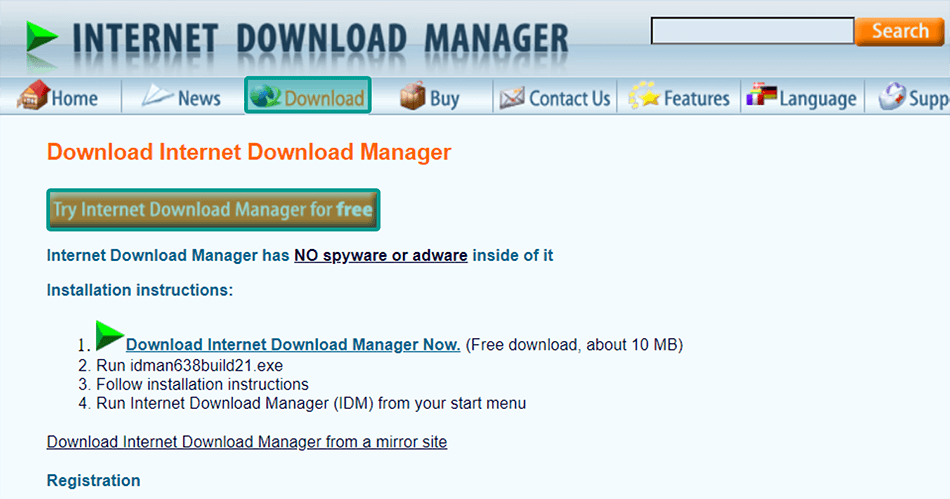Click the orange Search button
The image size is (950, 499).
coord(900,31)
